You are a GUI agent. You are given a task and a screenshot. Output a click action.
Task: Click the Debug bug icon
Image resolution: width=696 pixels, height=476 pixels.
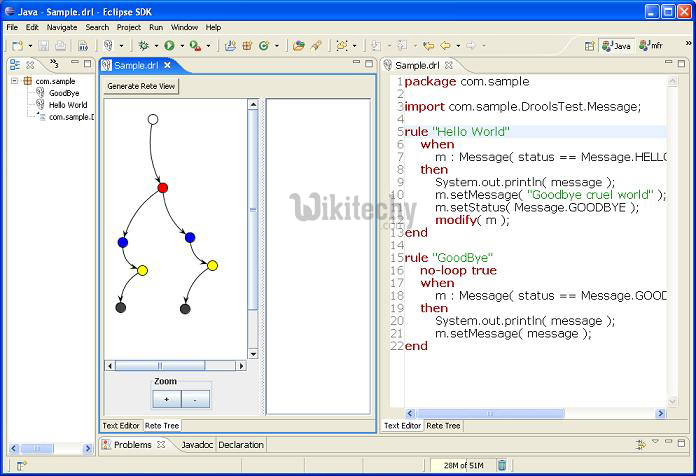coord(143,45)
